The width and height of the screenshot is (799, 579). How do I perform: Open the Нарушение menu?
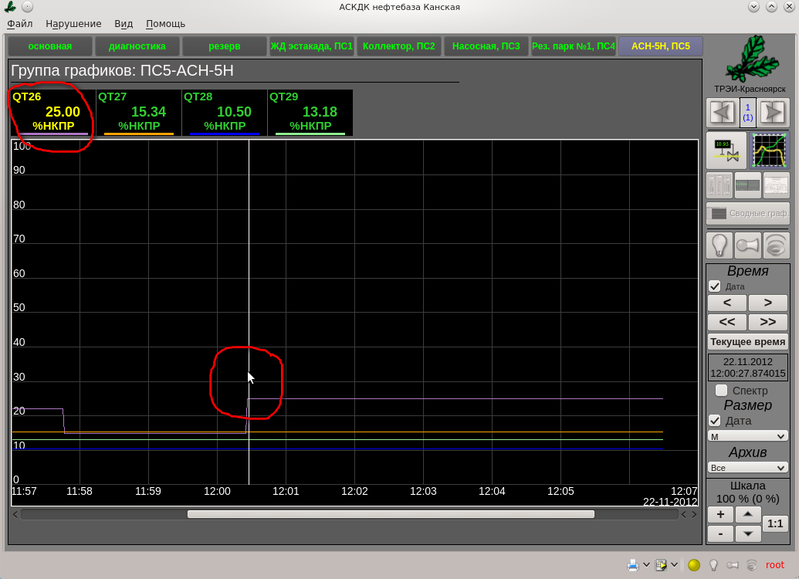click(x=73, y=23)
